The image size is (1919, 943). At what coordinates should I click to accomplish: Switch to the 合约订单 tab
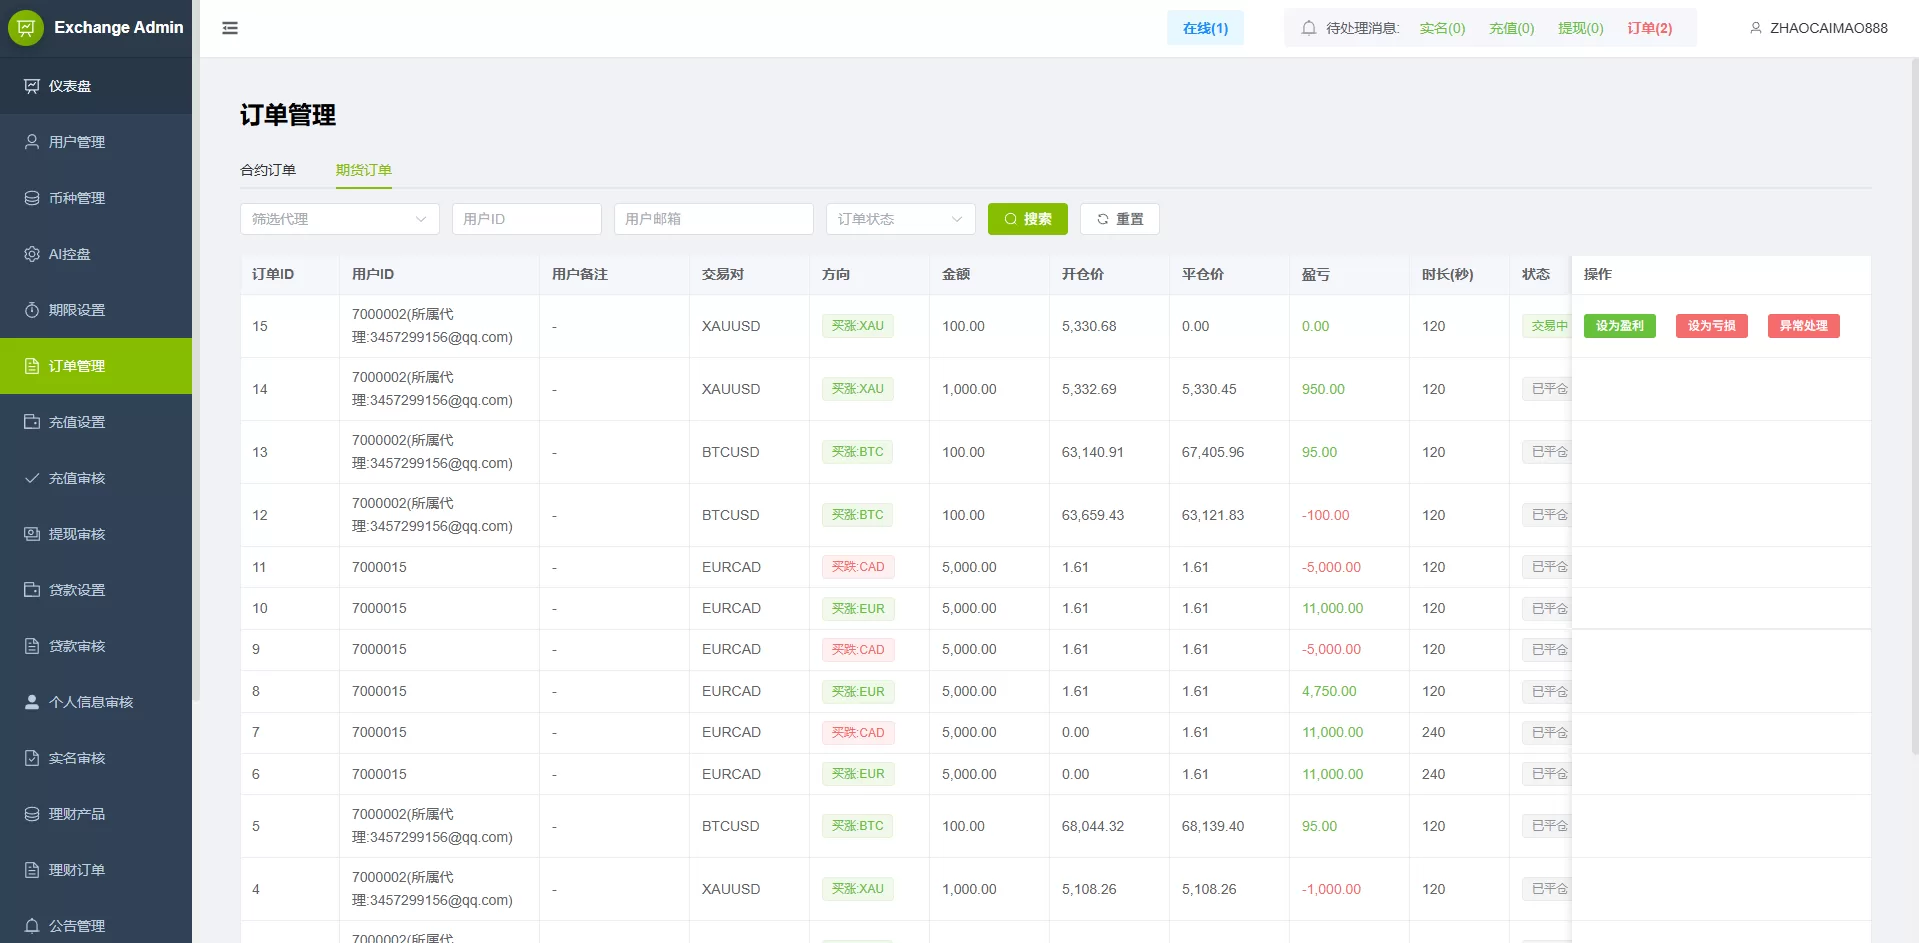coord(268,170)
